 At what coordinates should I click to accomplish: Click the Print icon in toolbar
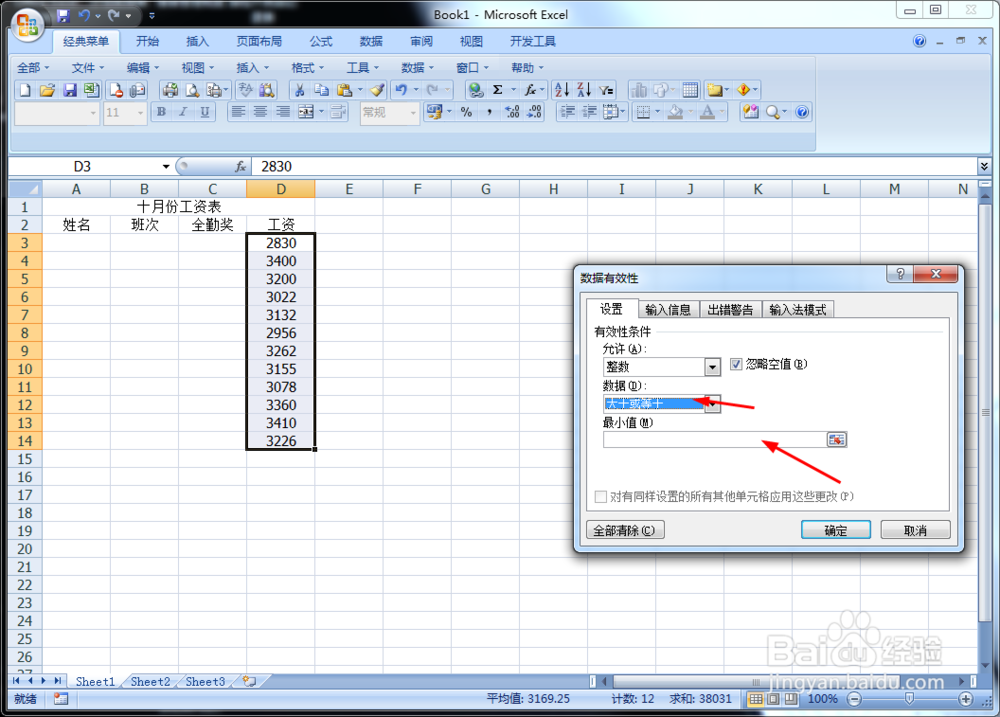(170, 90)
